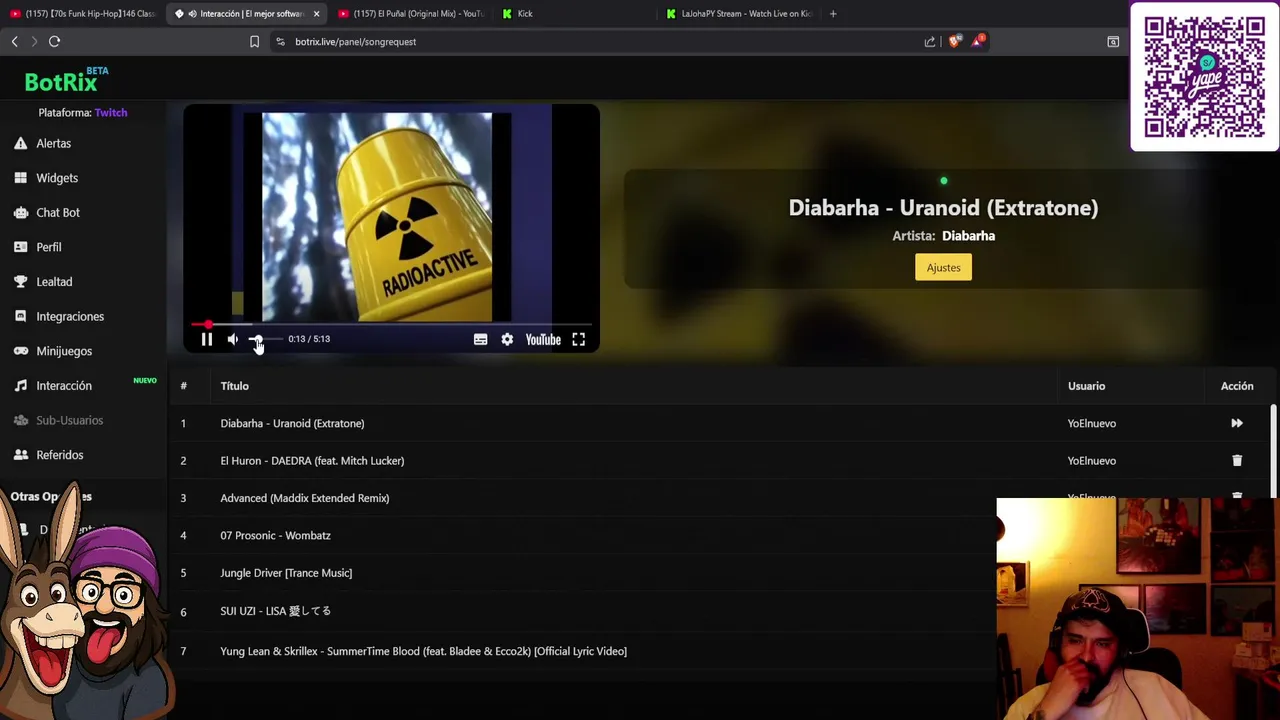Click the Usuario column header

pyautogui.click(x=1086, y=386)
